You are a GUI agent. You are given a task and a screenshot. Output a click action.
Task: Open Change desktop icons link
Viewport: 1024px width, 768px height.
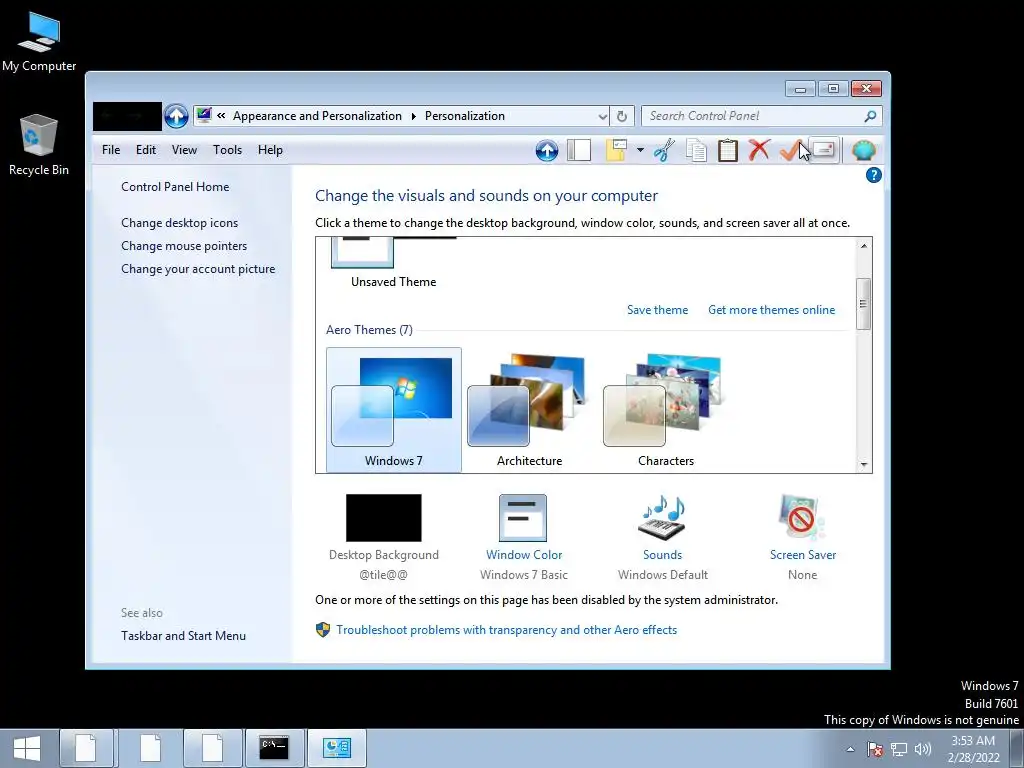[180, 223]
